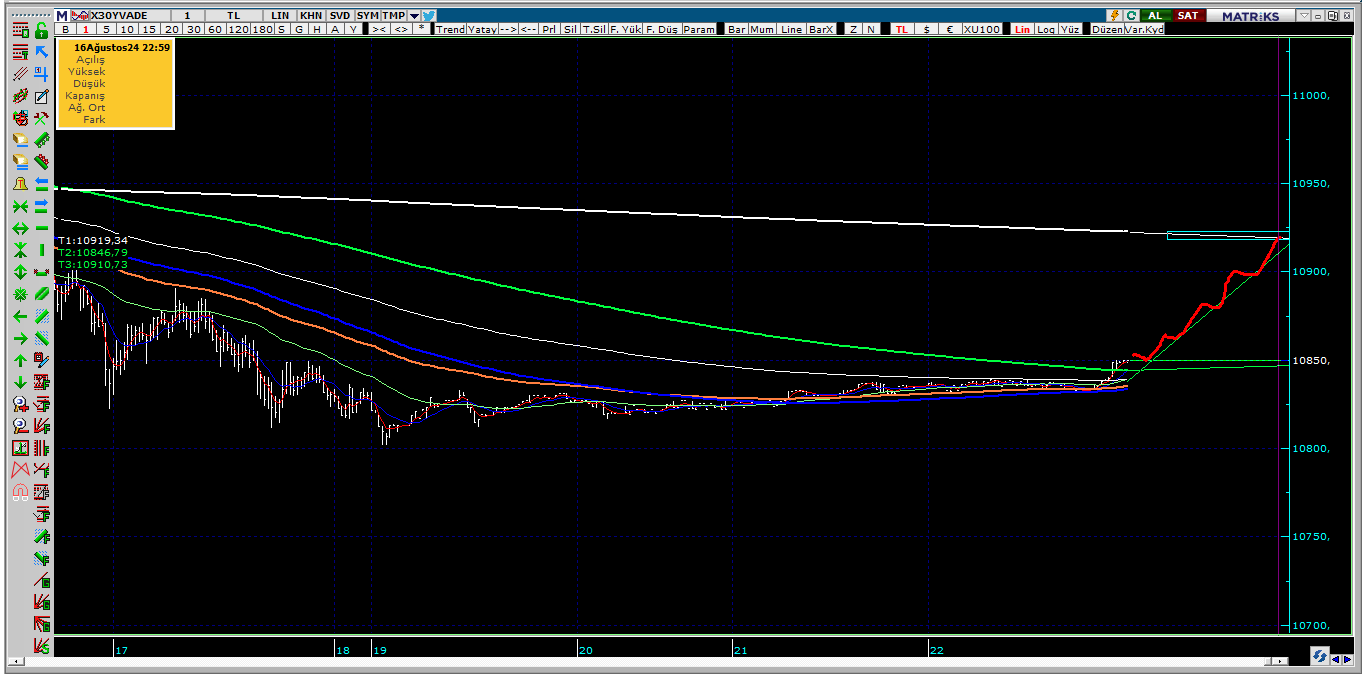Select the A monthly period

tap(334, 29)
